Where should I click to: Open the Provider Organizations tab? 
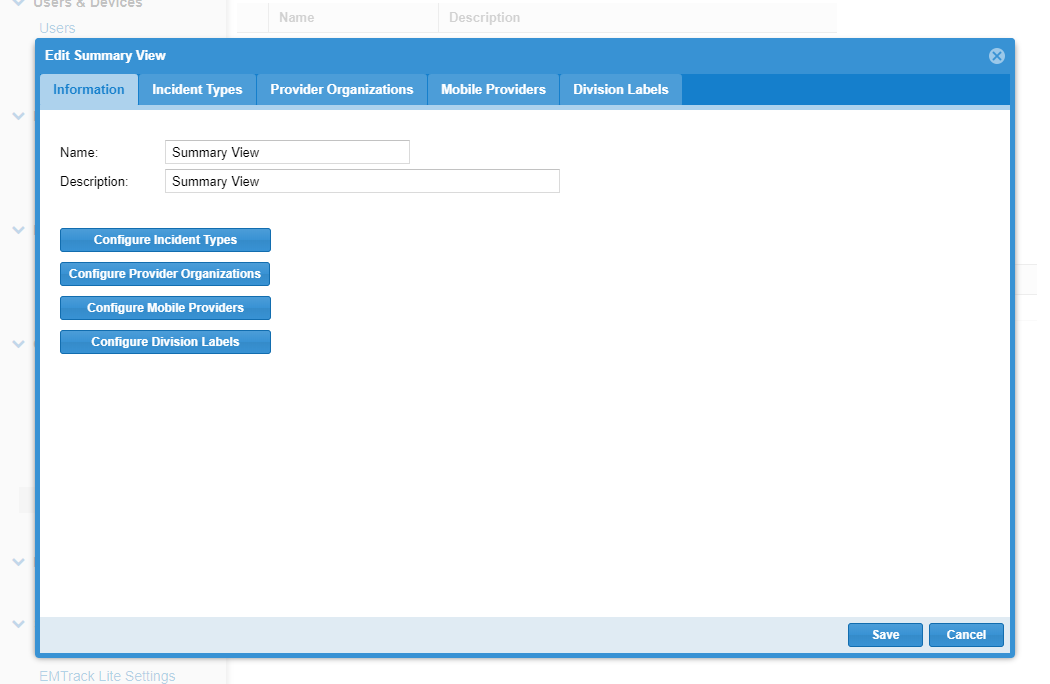coord(342,90)
